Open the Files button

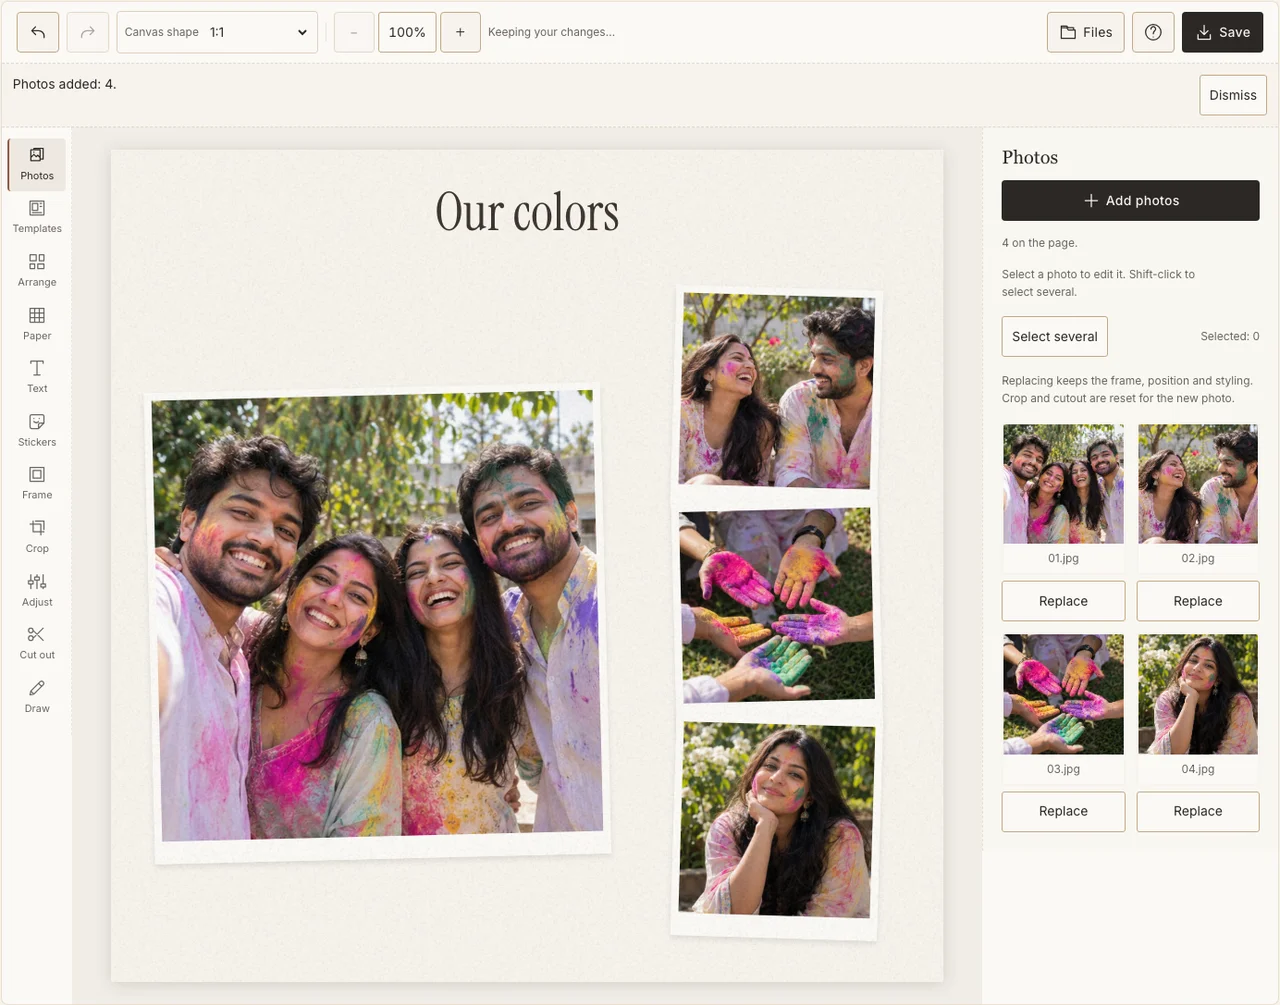[1086, 32]
